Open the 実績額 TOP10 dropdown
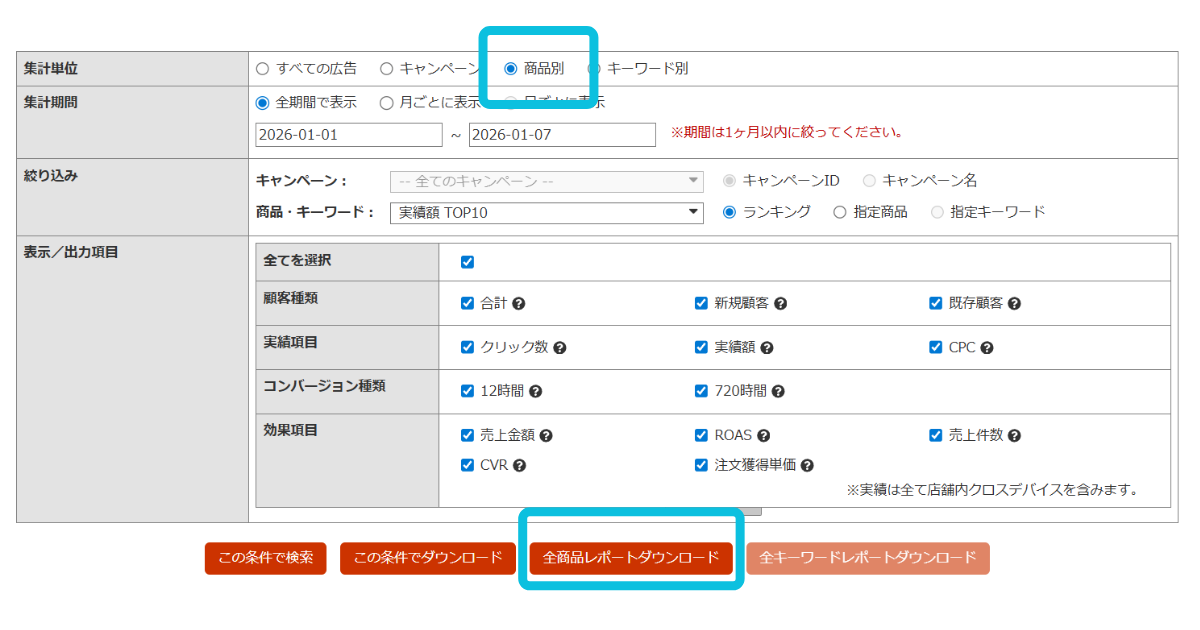The width and height of the screenshot is (1200, 630). coord(547,213)
